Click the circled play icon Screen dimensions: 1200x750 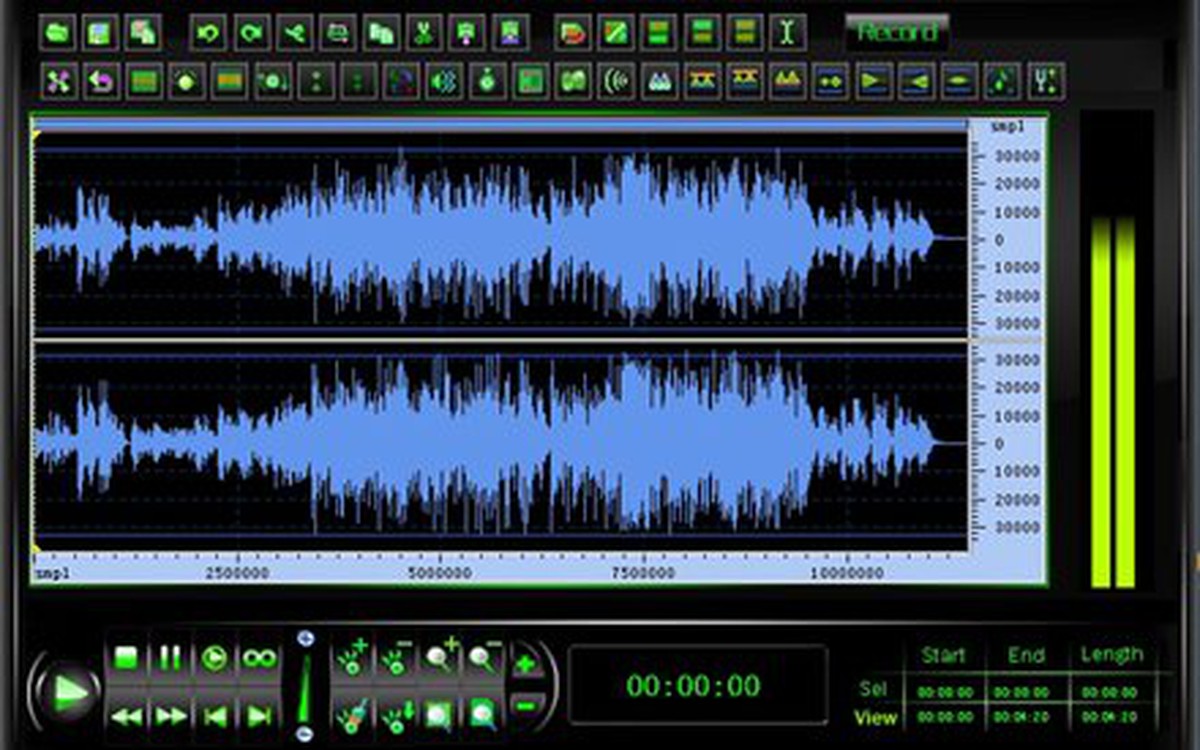coord(214,657)
